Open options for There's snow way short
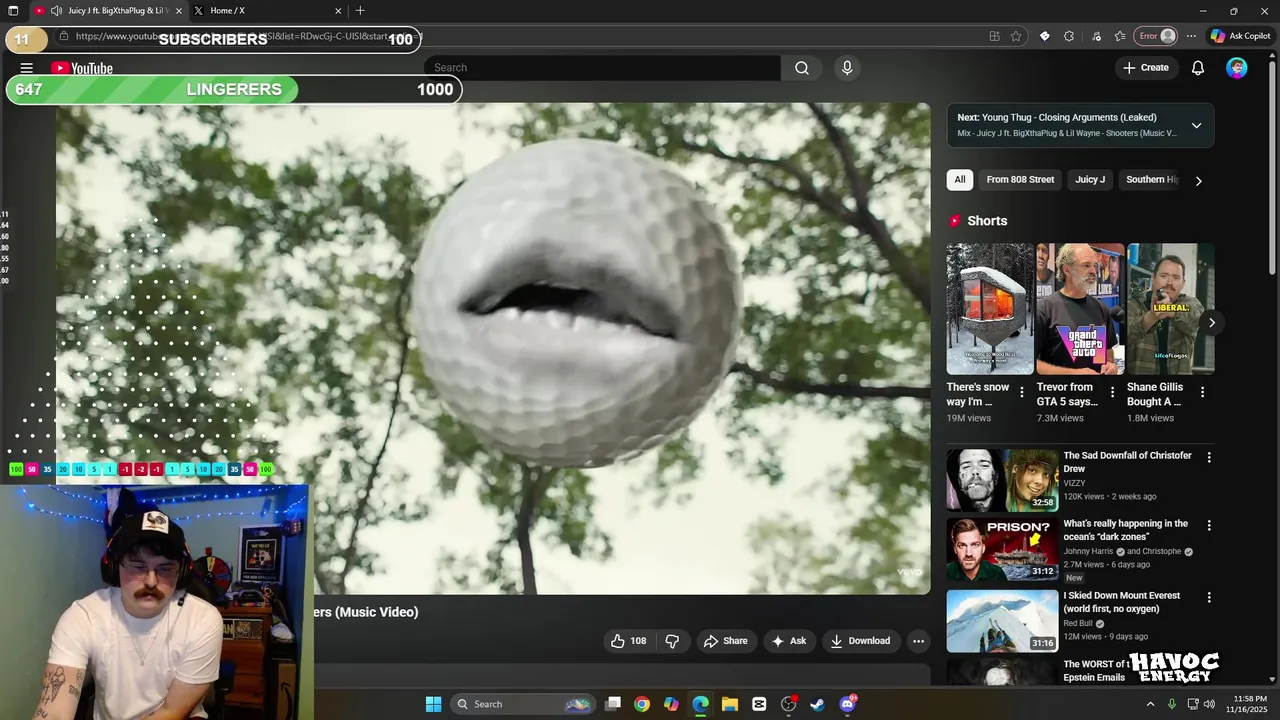 [1022, 393]
